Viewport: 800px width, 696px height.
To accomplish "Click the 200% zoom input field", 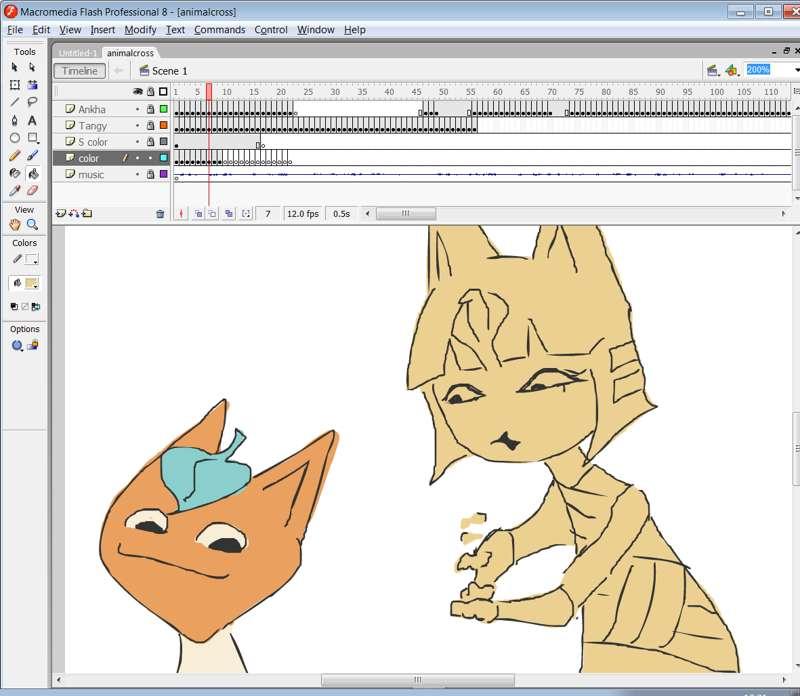I will pyautogui.click(x=768, y=70).
